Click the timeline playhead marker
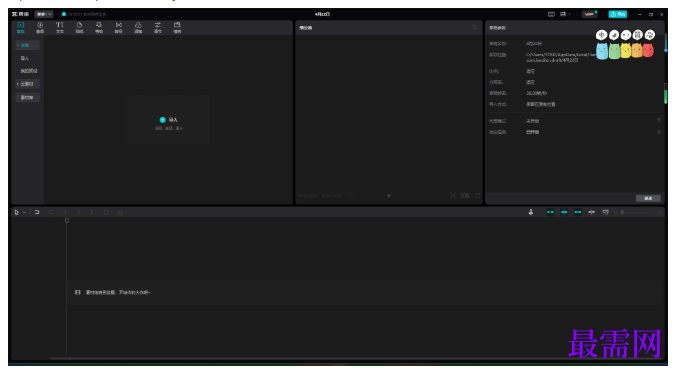Screen dimensions: 680x375 66,221
